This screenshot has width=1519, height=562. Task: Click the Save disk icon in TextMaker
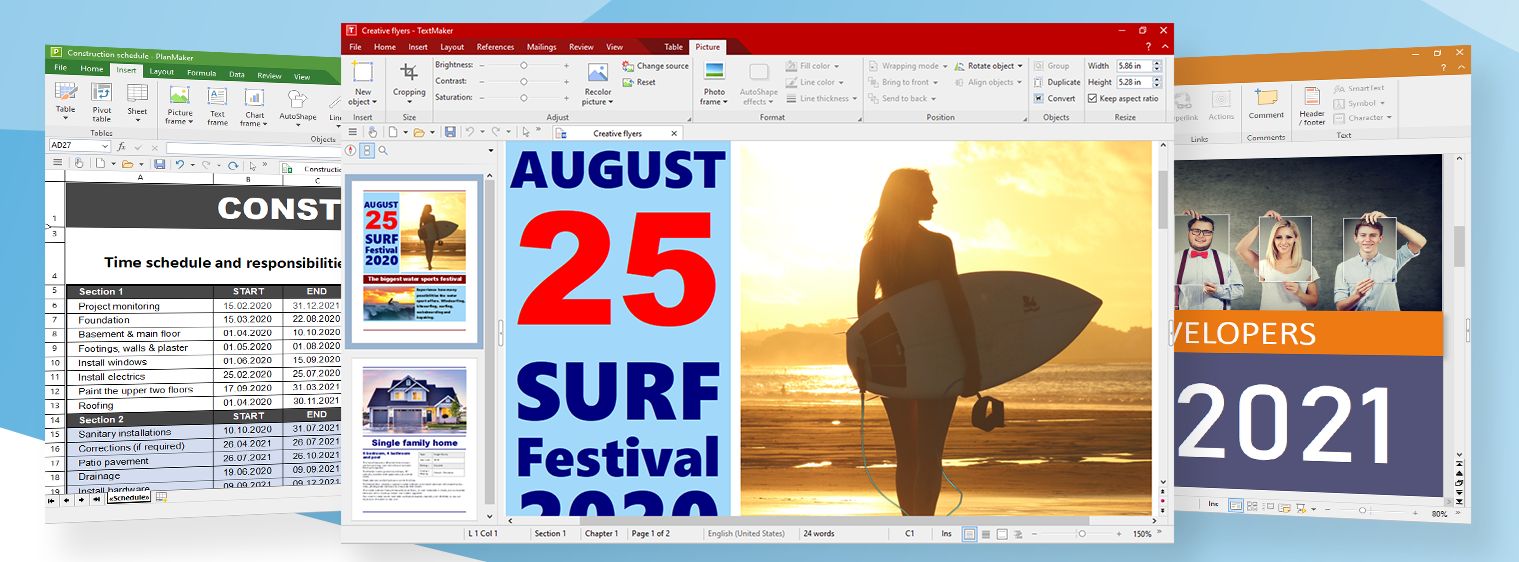[x=450, y=132]
